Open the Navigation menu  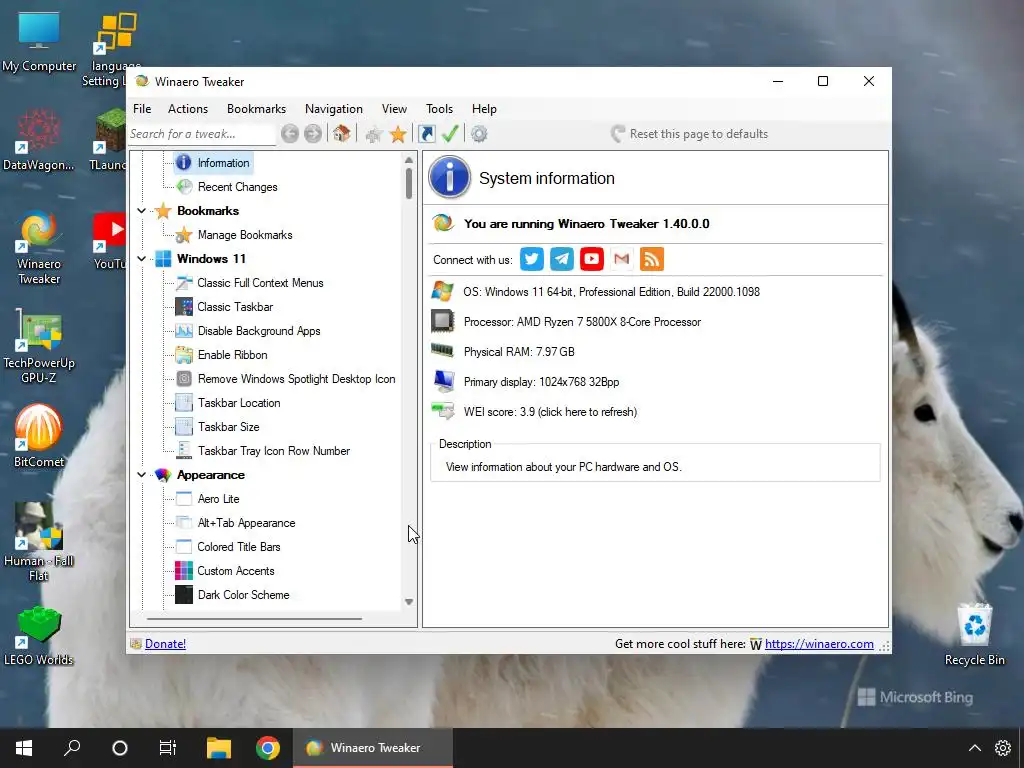pos(334,109)
